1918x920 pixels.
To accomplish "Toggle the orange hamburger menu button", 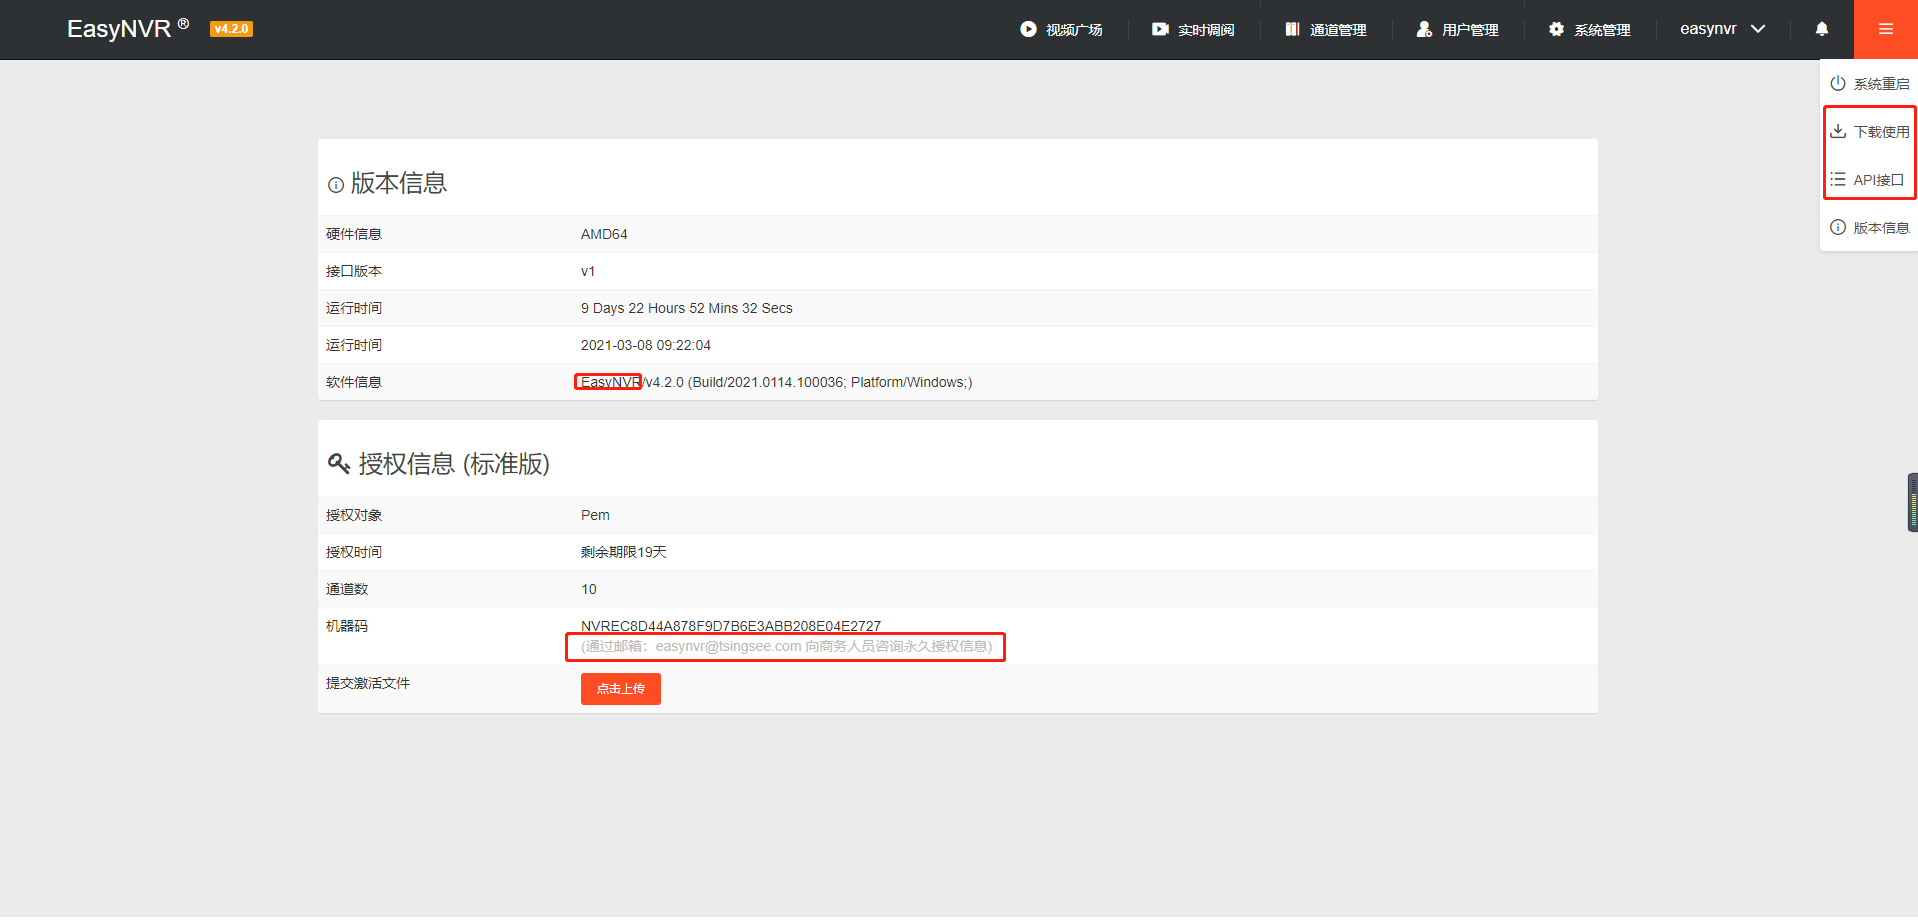I will pyautogui.click(x=1886, y=29).
